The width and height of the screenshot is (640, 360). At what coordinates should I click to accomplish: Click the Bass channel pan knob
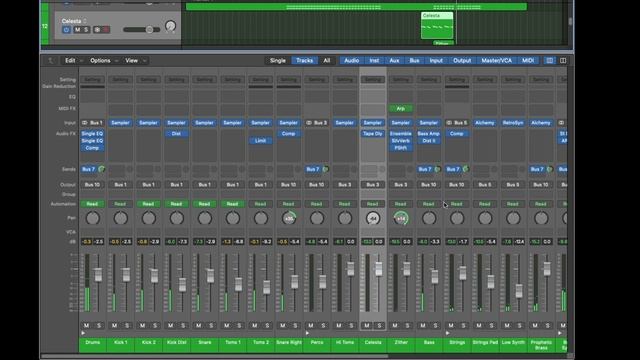click(429, 218)
